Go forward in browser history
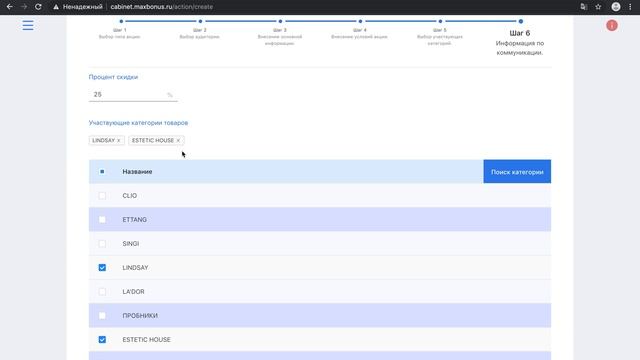The image size is (640, 360). coord(24,7)
